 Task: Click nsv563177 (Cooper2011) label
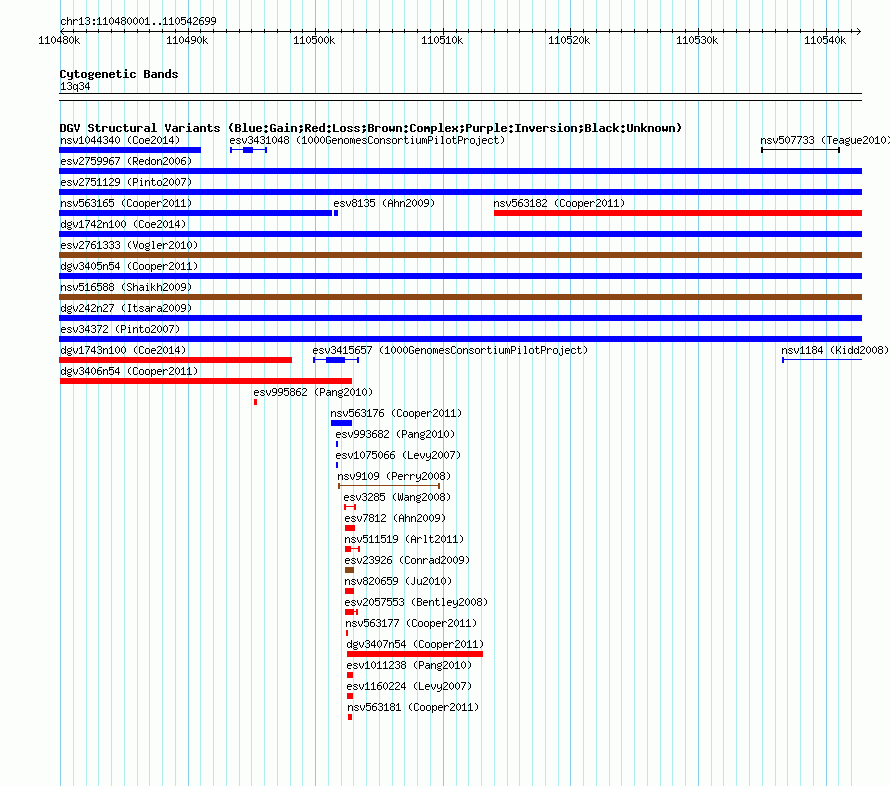pos(411,624)
